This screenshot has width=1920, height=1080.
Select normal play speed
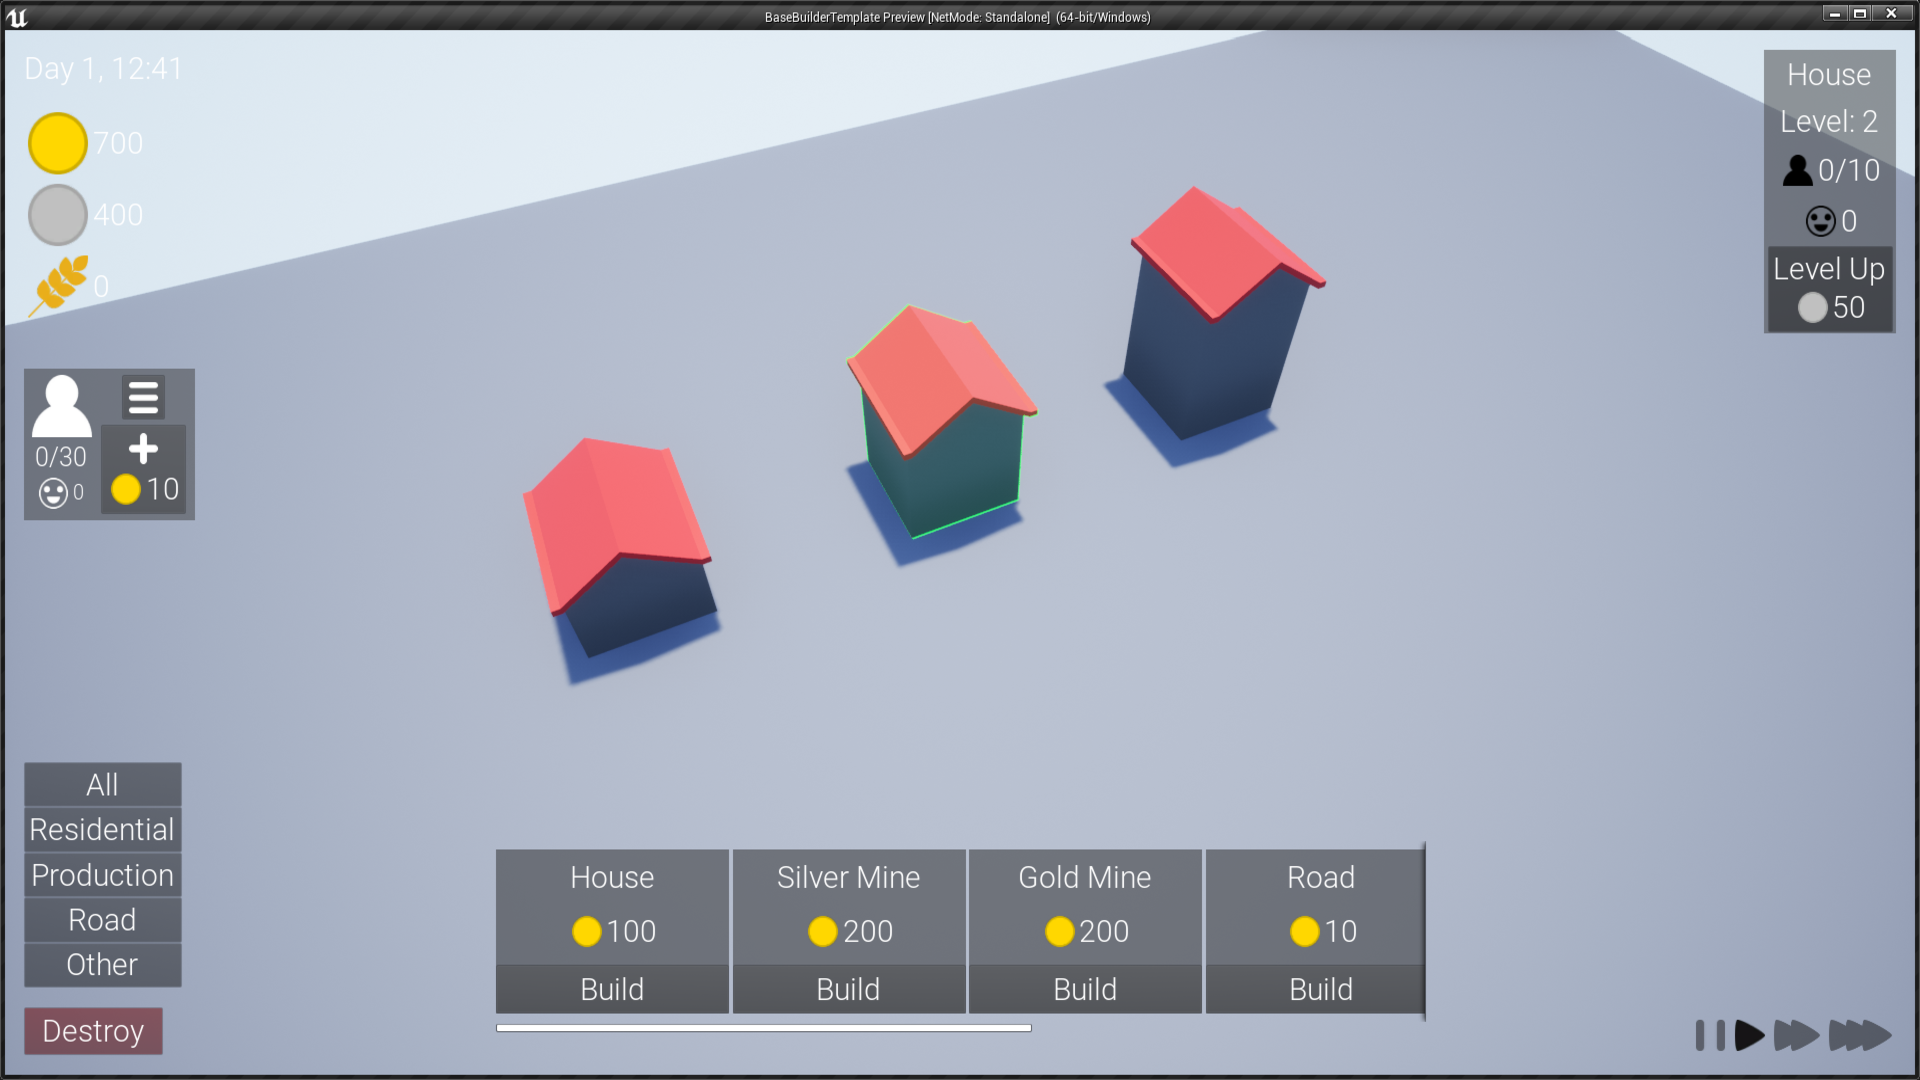[1750, 1036]
